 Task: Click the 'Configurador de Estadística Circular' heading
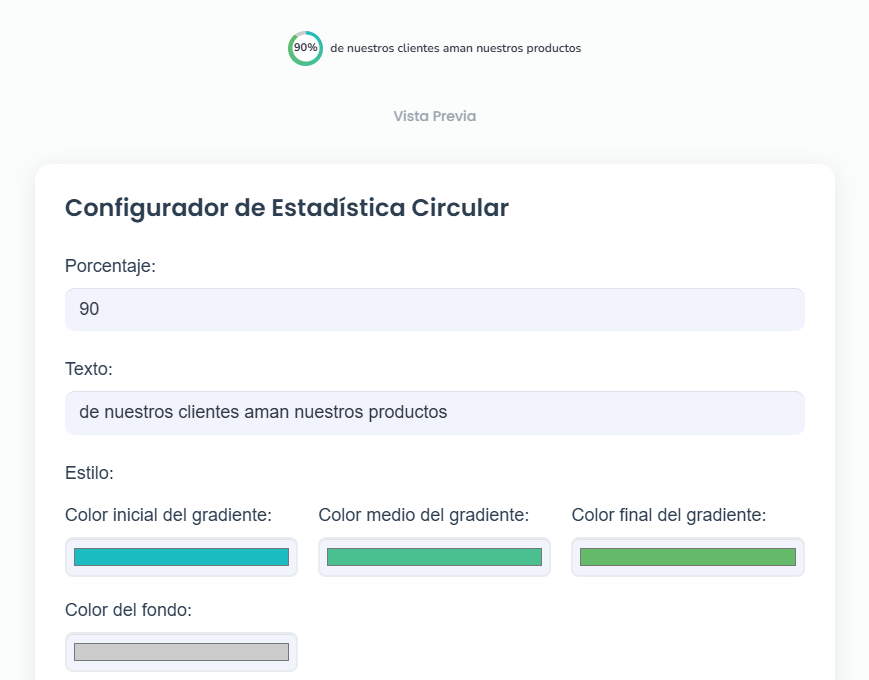tap(286, 208)
